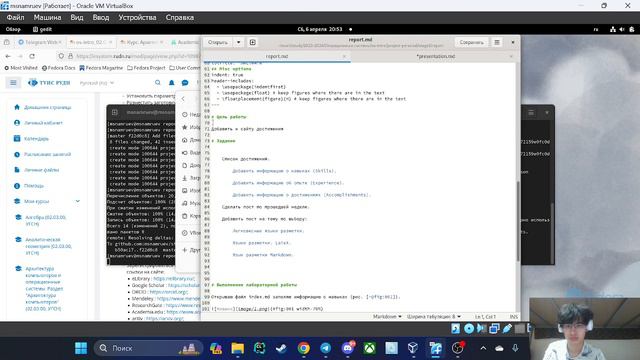Click the volume icon in GNOME tray
640x360 pixels.
pos(622,29)
